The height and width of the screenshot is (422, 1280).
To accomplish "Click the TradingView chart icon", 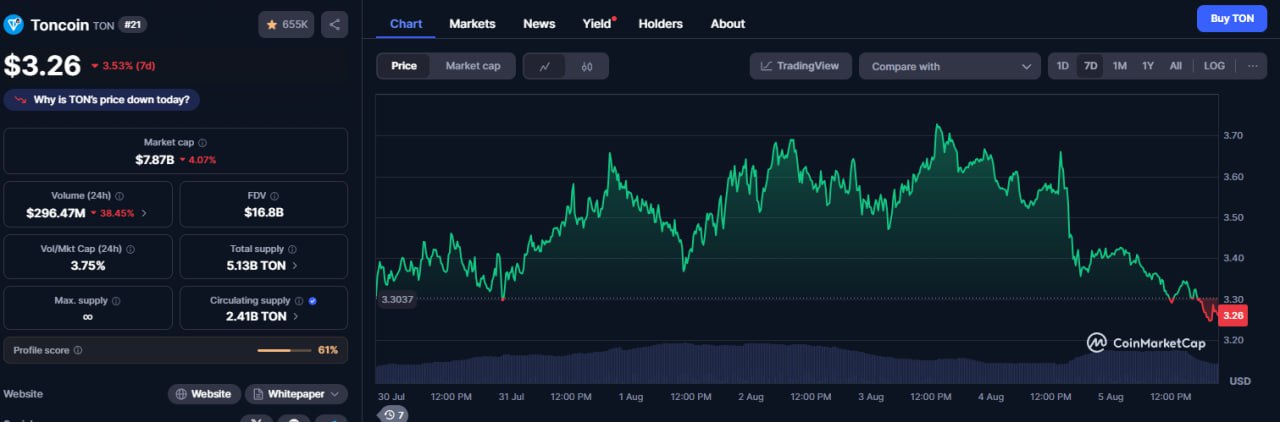I will click(x=766, y=66).
